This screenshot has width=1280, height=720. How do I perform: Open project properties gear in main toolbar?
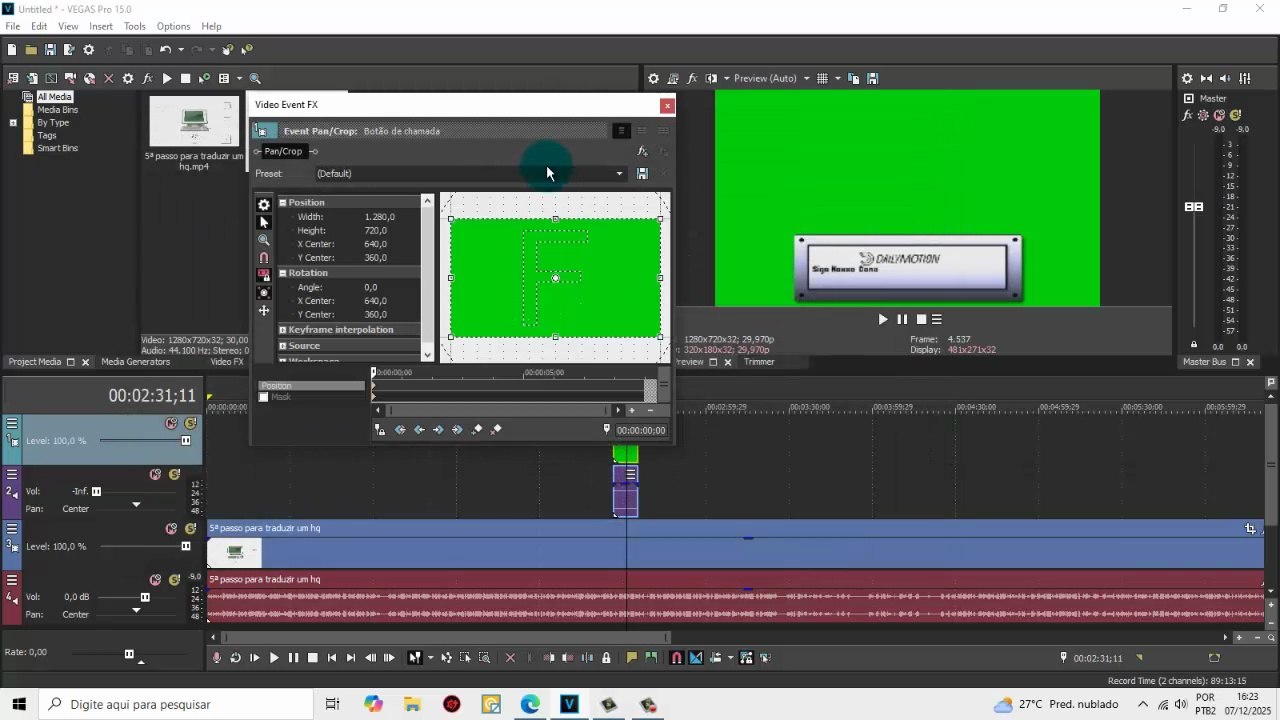[x=88, y=50]
